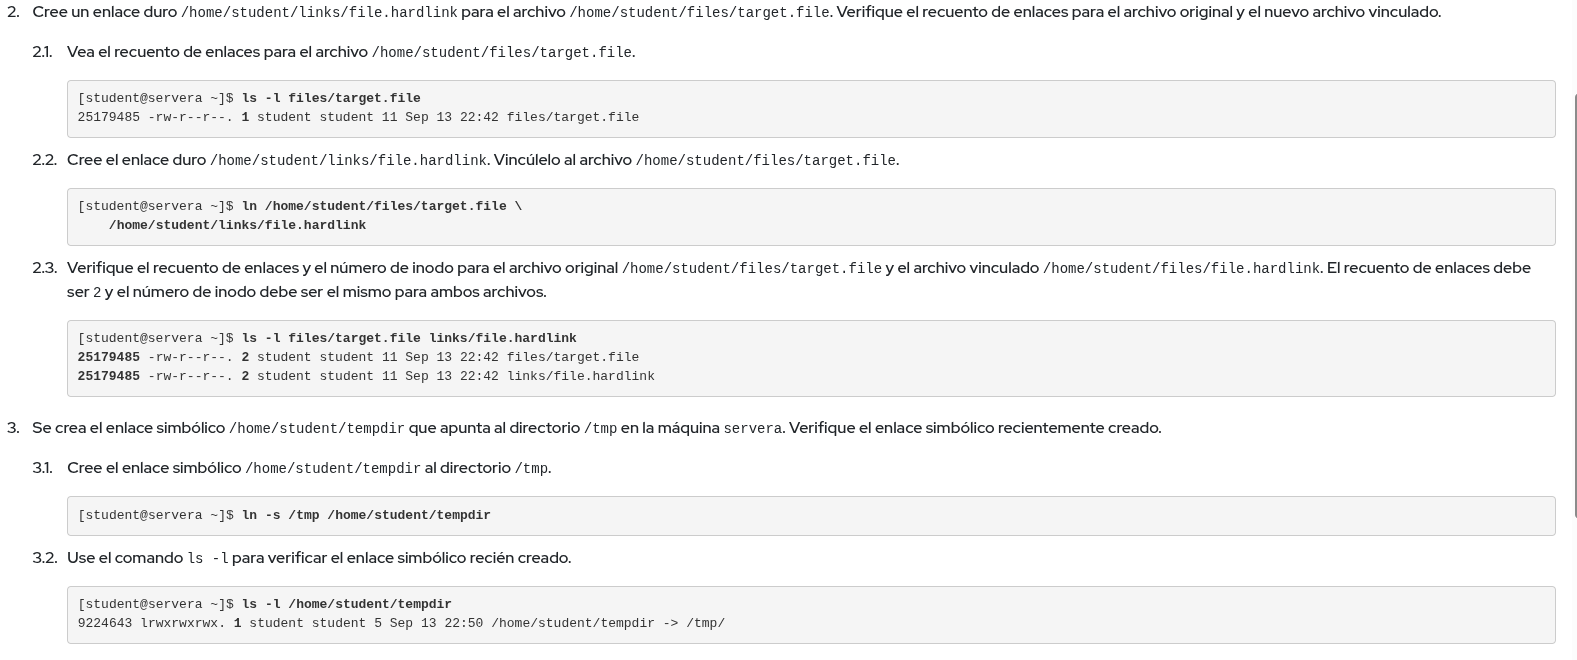Screen dimensions: 1577x660
Task: Click the 'ln /home/student/files/target.file \' command line
Action: tap(381, 206)
